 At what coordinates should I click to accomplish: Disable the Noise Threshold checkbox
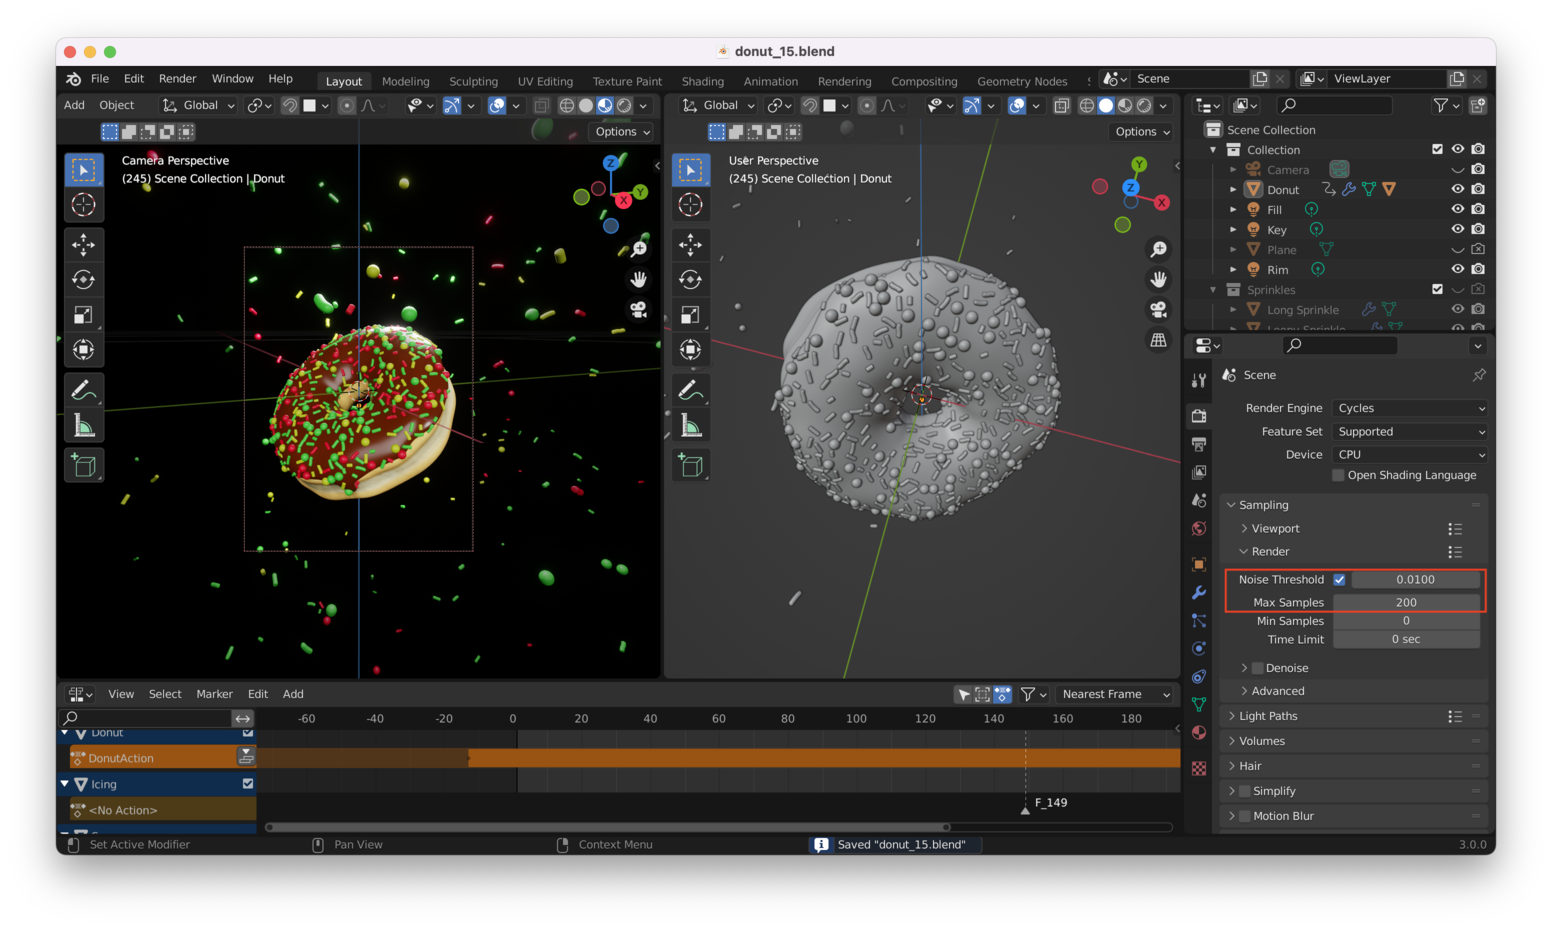pos(1339,580)
